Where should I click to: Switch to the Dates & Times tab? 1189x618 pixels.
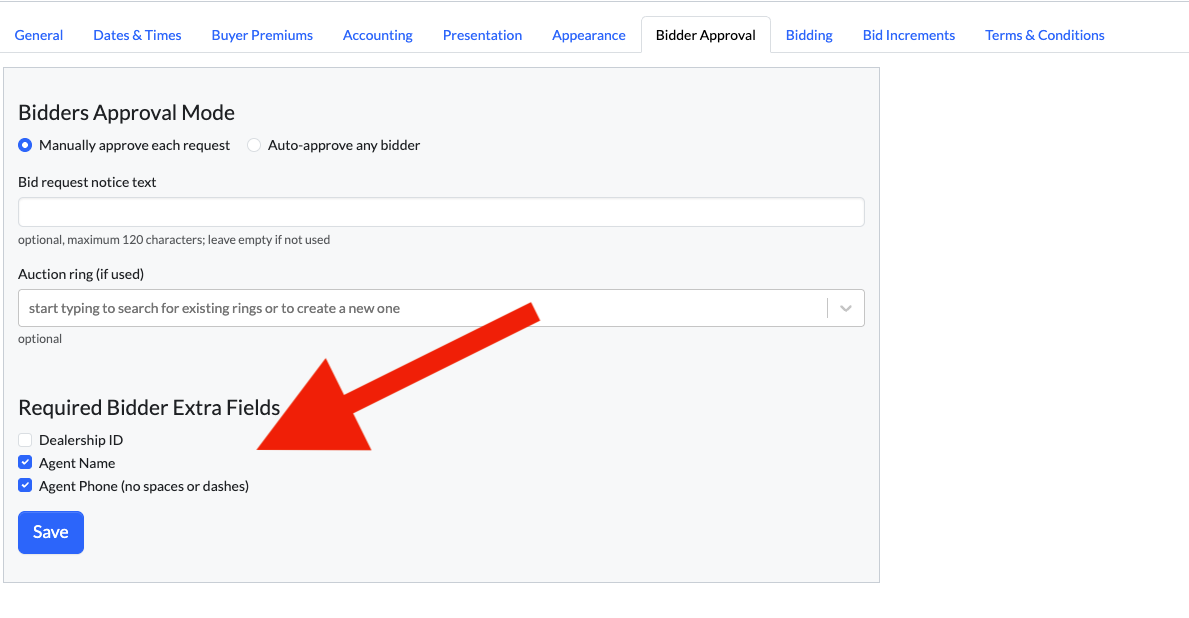[x=137, y=35]
